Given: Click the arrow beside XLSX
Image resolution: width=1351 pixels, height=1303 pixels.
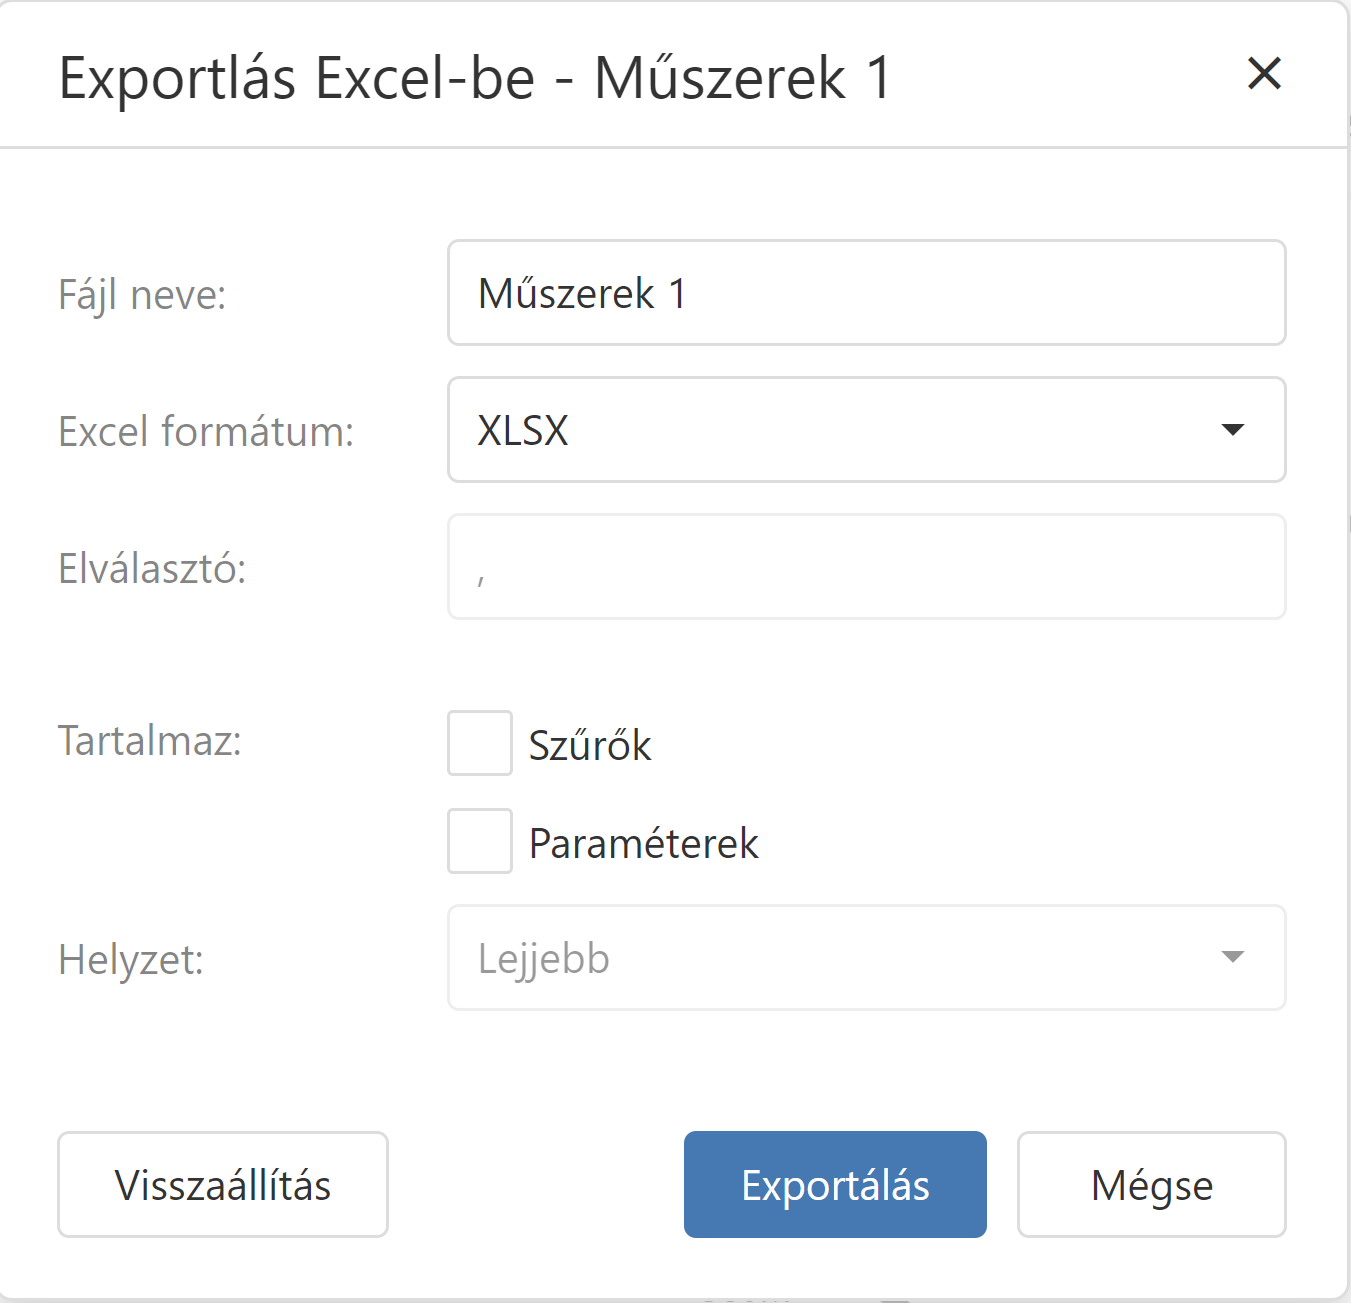Looking at the screenshot, I should 1232,430.
